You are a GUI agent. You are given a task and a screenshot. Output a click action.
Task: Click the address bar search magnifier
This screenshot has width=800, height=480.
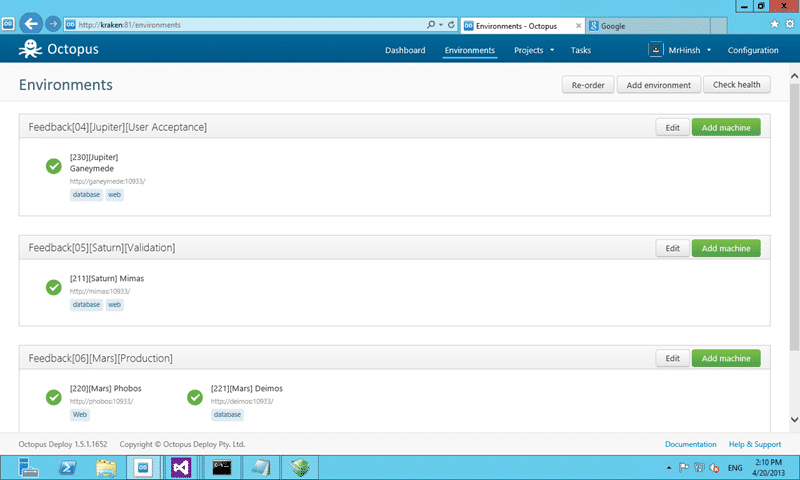(x=431, y=24)
